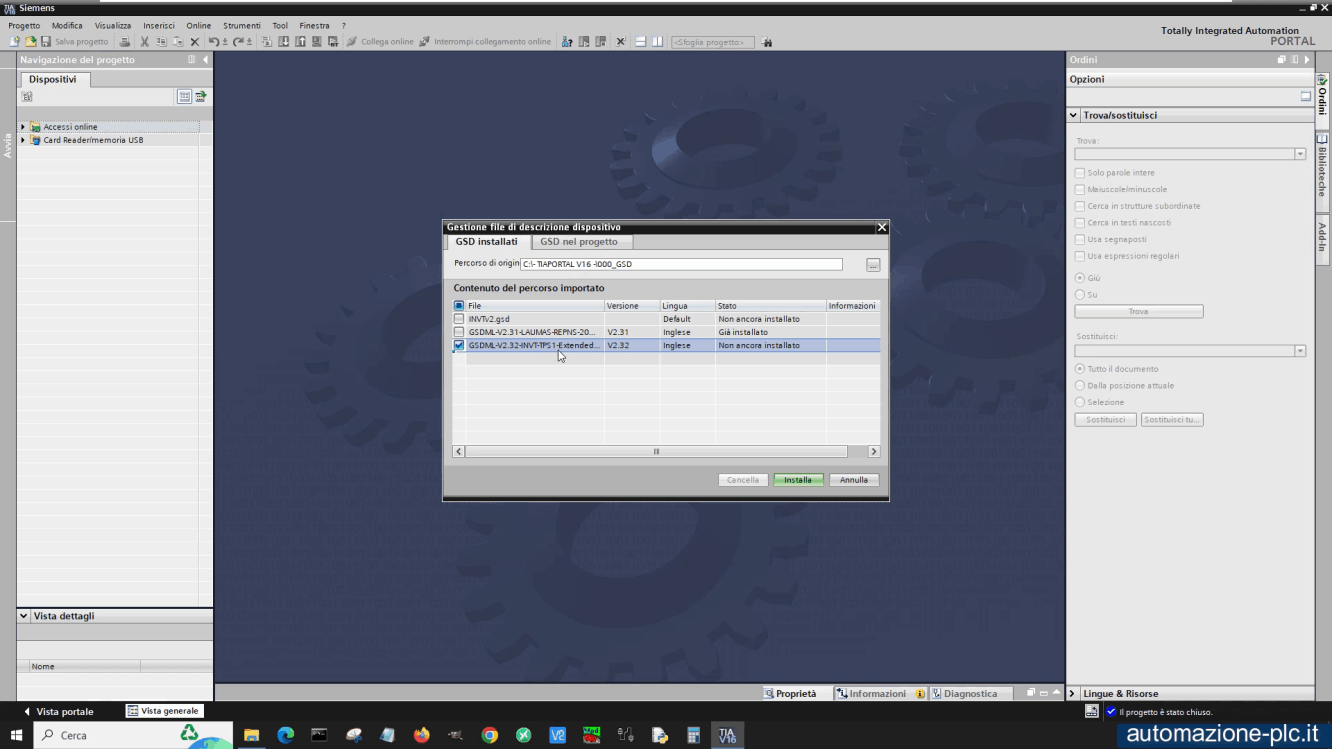
Task: Uncheck the GSDML-V2.32-INVT-TPS1 checkbox
Action: pyautogui.click(x=459, y=345)
